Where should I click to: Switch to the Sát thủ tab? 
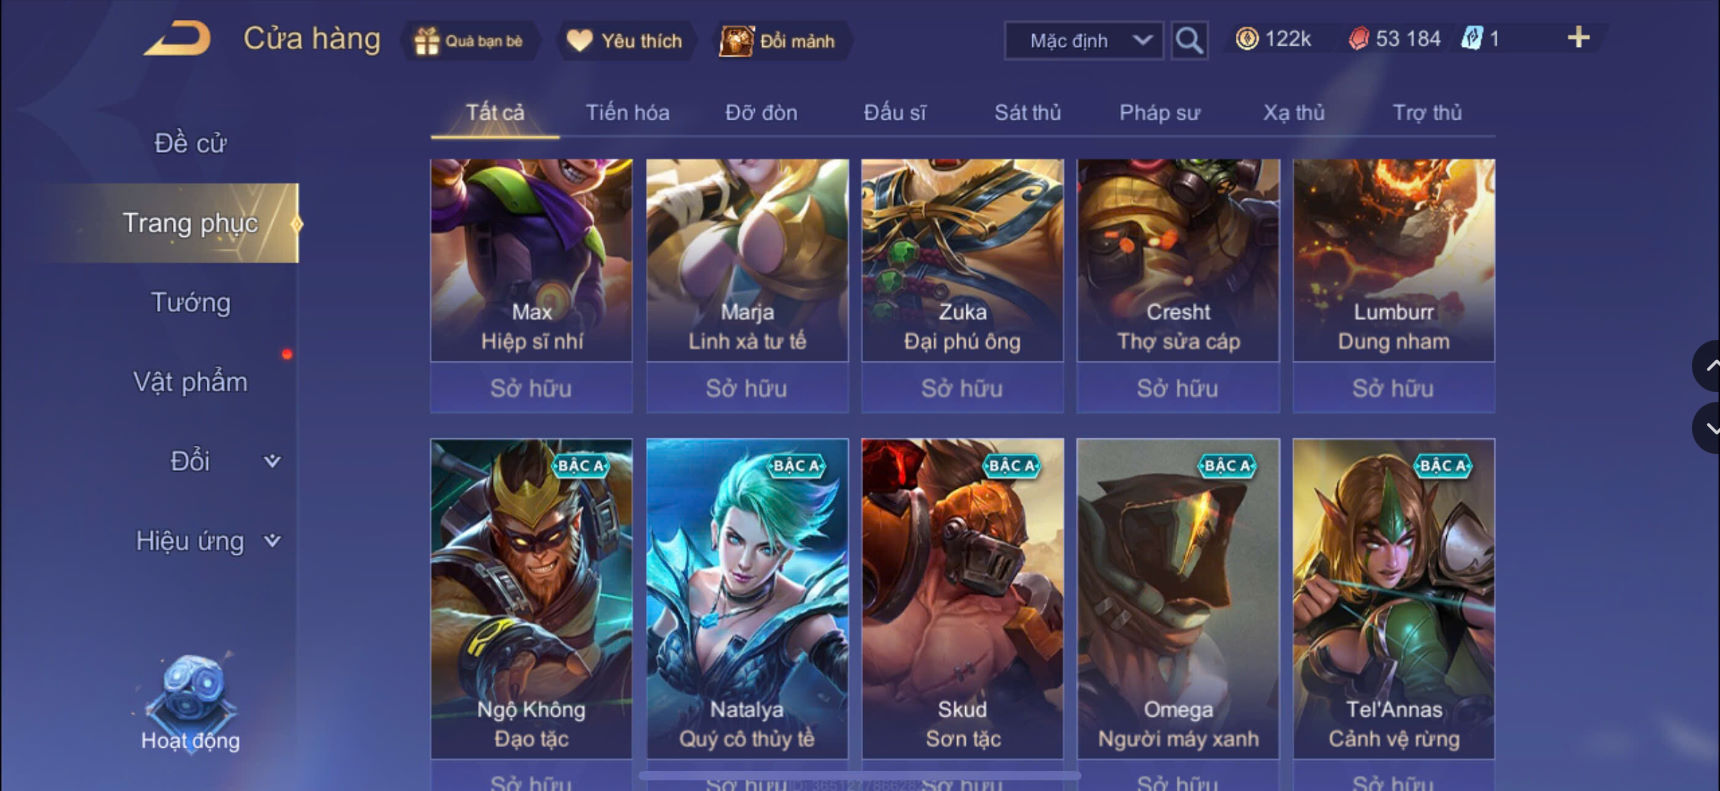pyautogui.click(x=1027, y=113)
